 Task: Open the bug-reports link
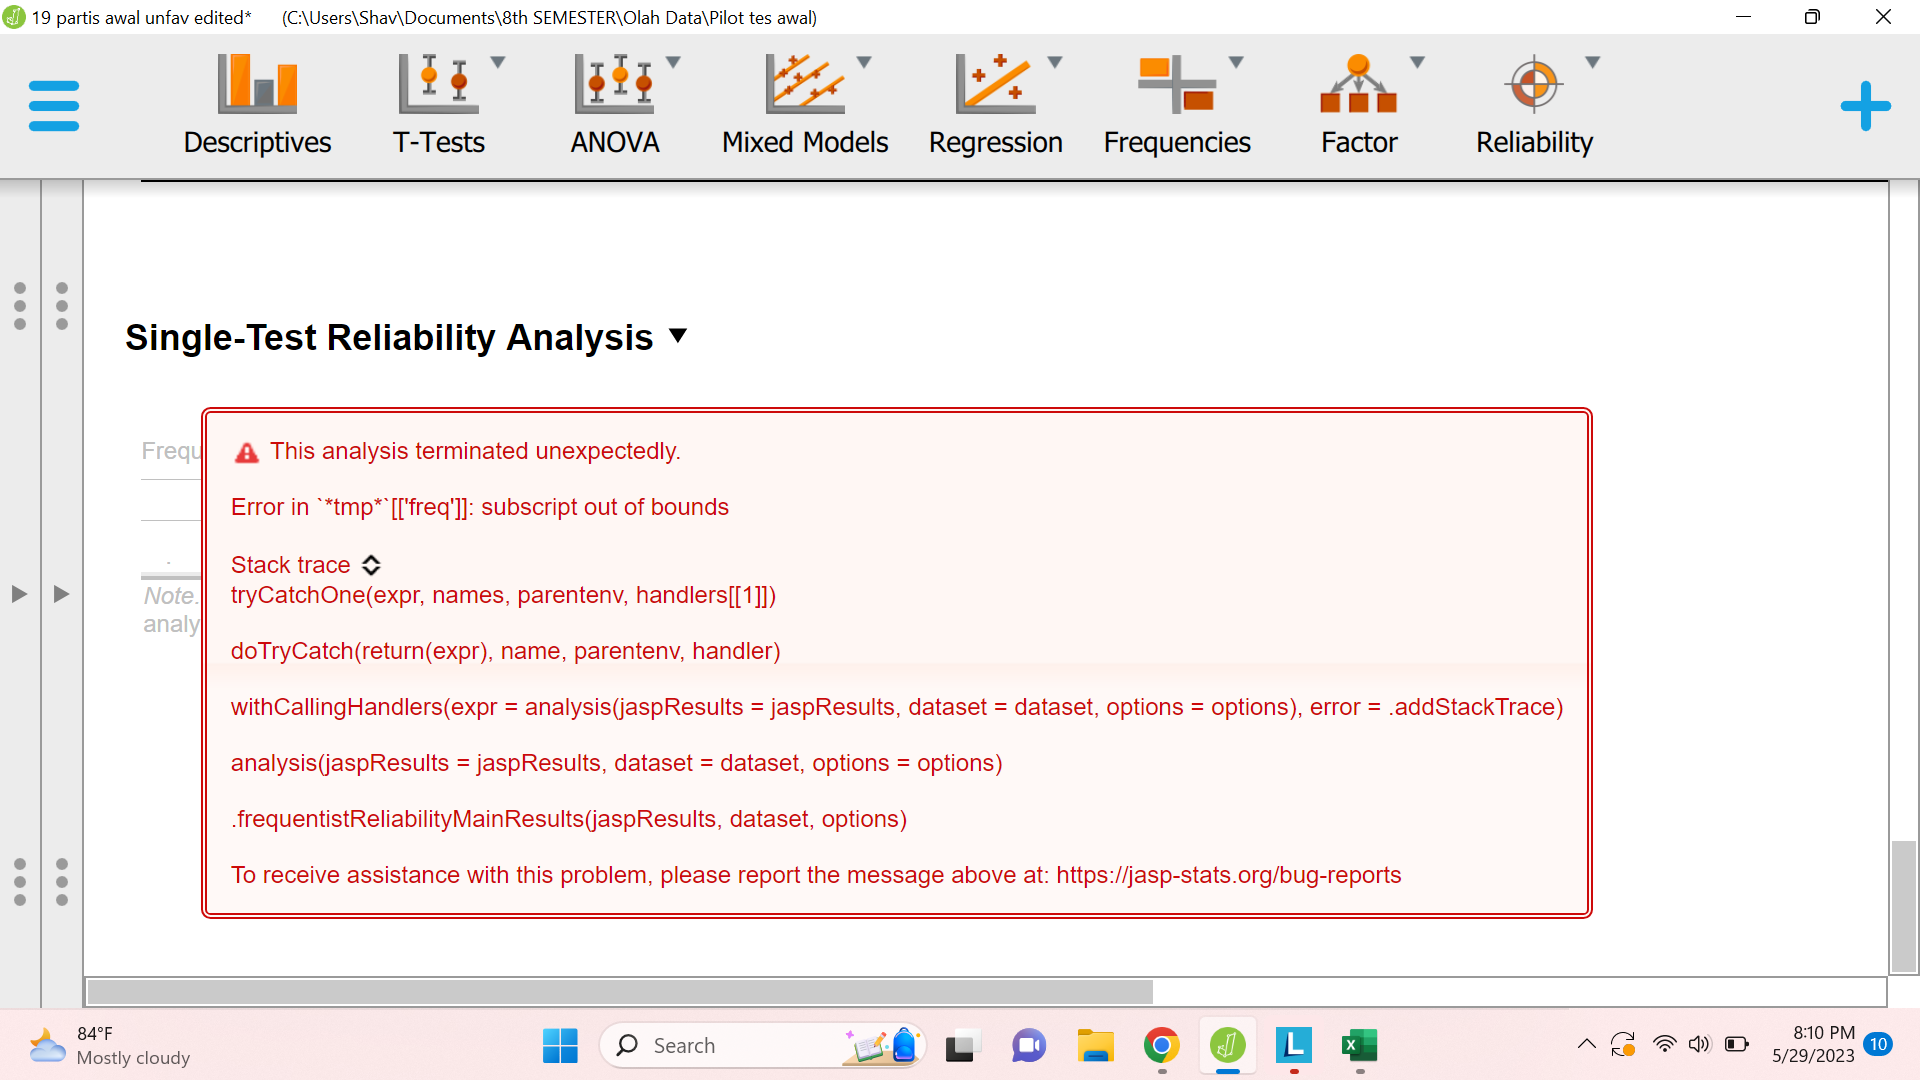pyautogui.click(x=1225, y=875)
